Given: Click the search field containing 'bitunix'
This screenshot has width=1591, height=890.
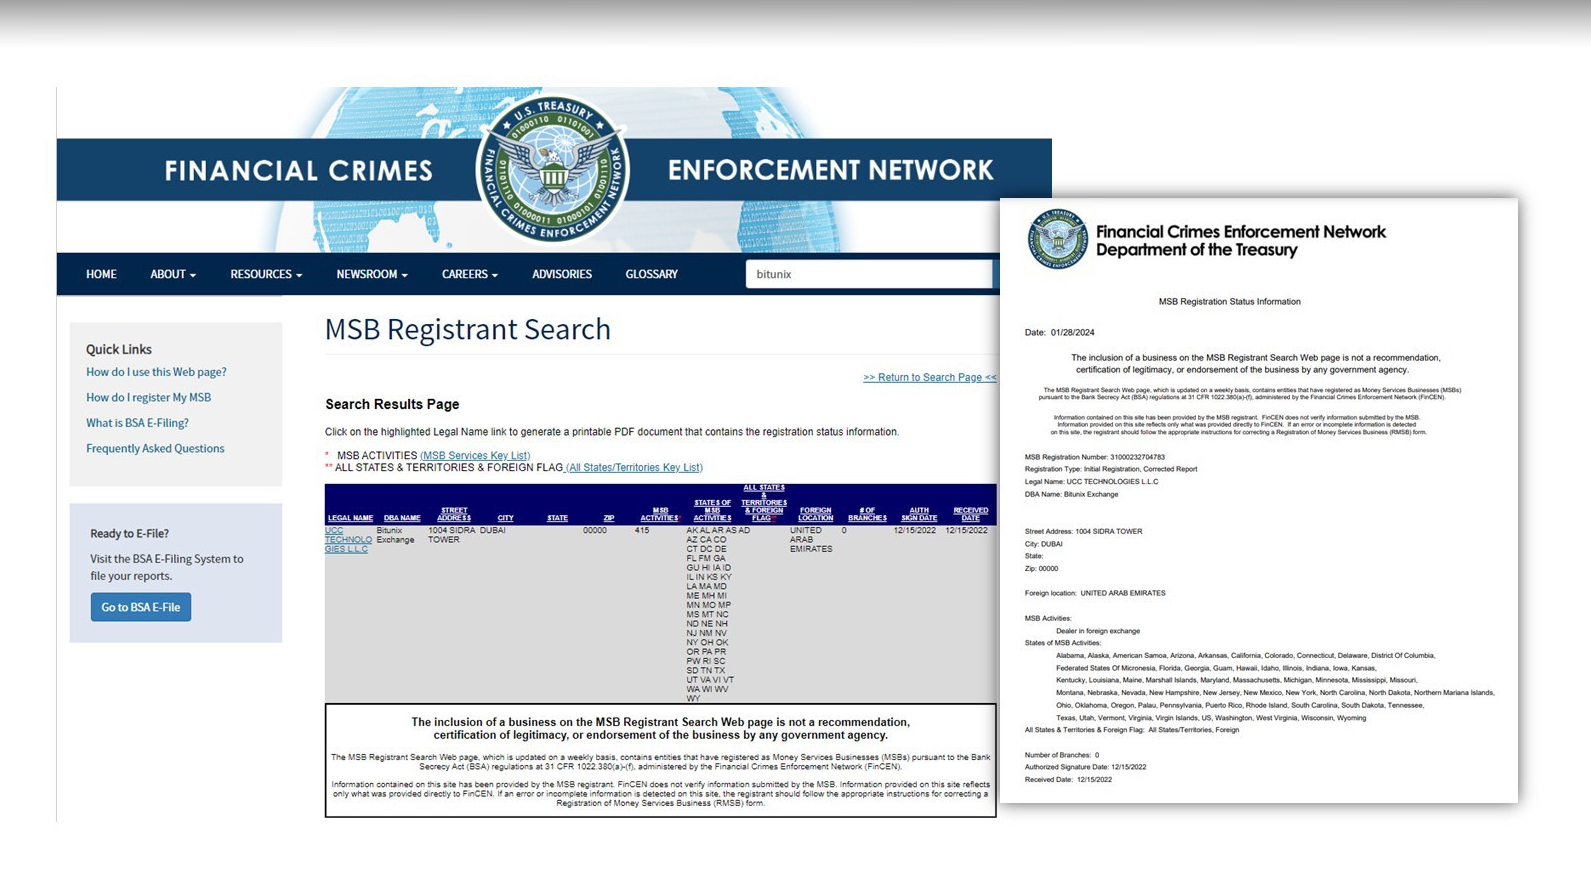Looking at the screenshot, I should (x=868, y=274).
